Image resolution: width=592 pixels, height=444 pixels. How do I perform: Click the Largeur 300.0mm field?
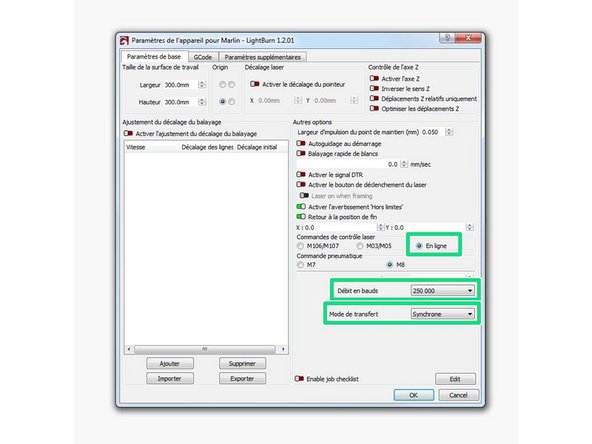[x=180, y=85]
